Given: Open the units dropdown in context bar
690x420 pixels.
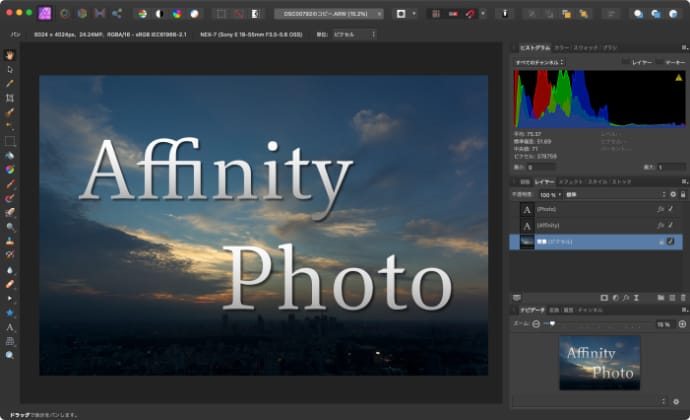Looking at the screenshot, I should (x=351, y=34).
